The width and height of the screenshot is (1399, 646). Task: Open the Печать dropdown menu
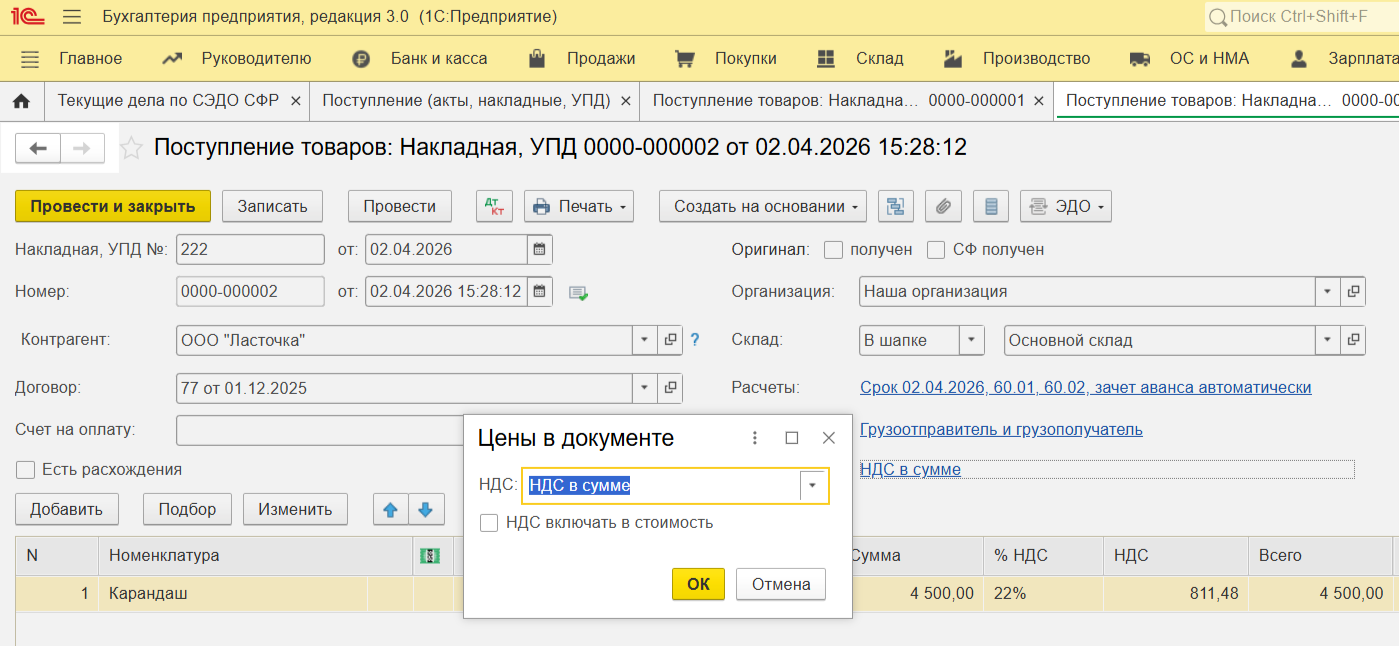point(579,206)
